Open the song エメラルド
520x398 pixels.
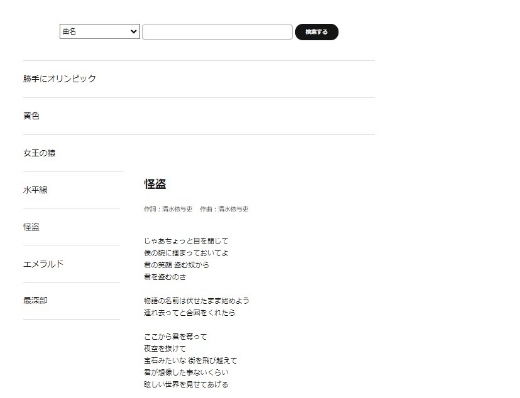43,264
